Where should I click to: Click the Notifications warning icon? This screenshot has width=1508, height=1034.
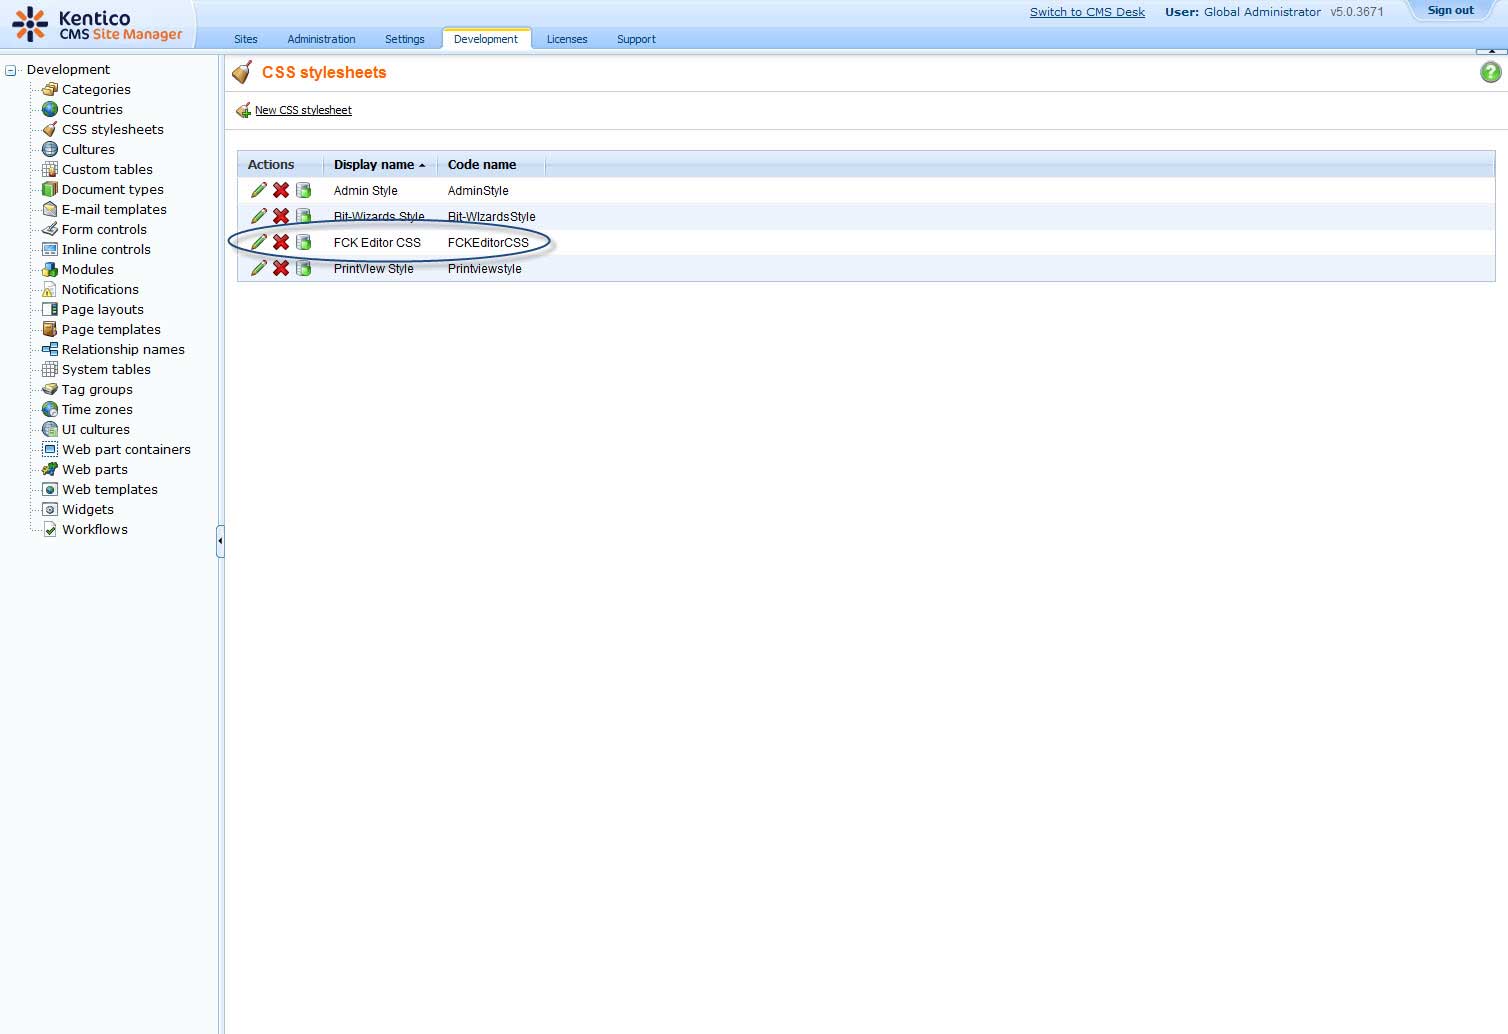click(x=50, y=289)
